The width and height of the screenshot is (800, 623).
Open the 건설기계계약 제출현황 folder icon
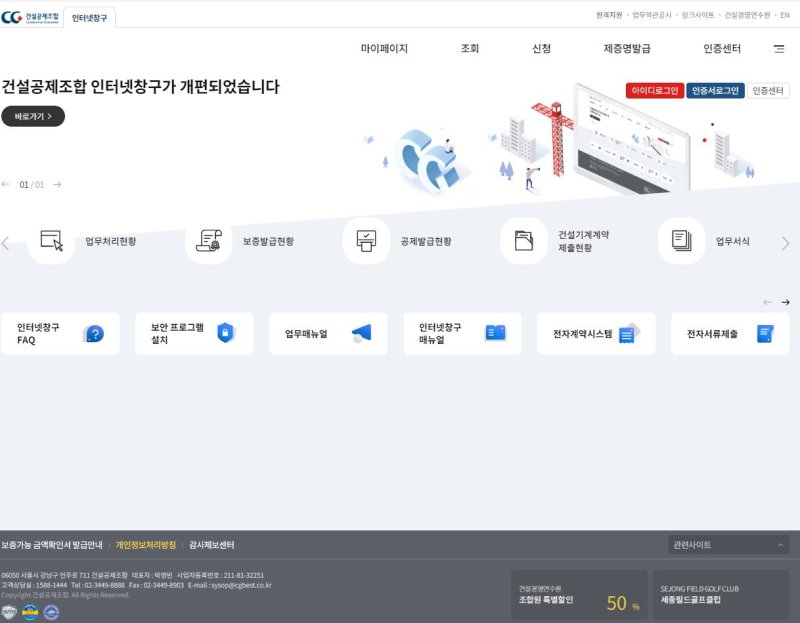[524, 241]
